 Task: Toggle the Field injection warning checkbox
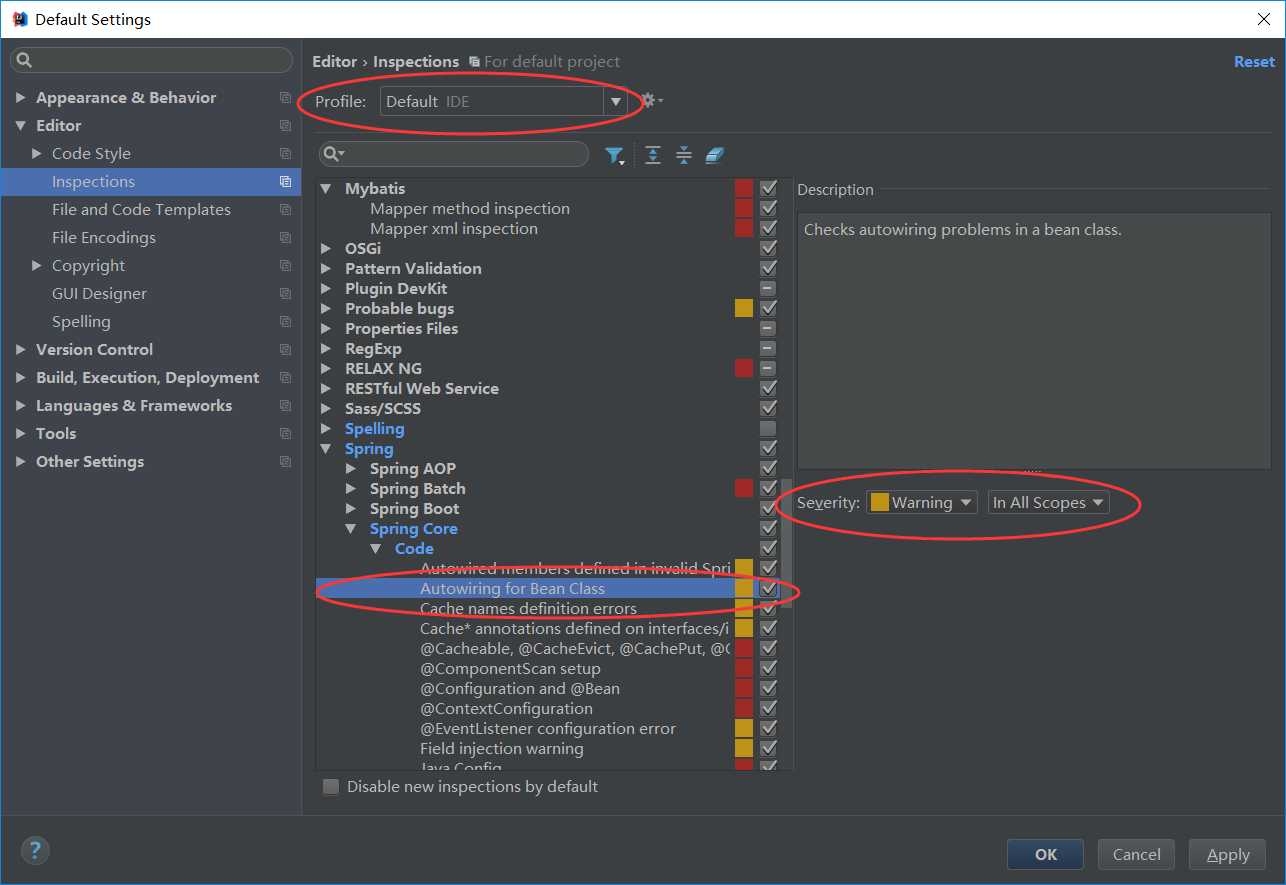pyautogui.click(x=768, y=748)
